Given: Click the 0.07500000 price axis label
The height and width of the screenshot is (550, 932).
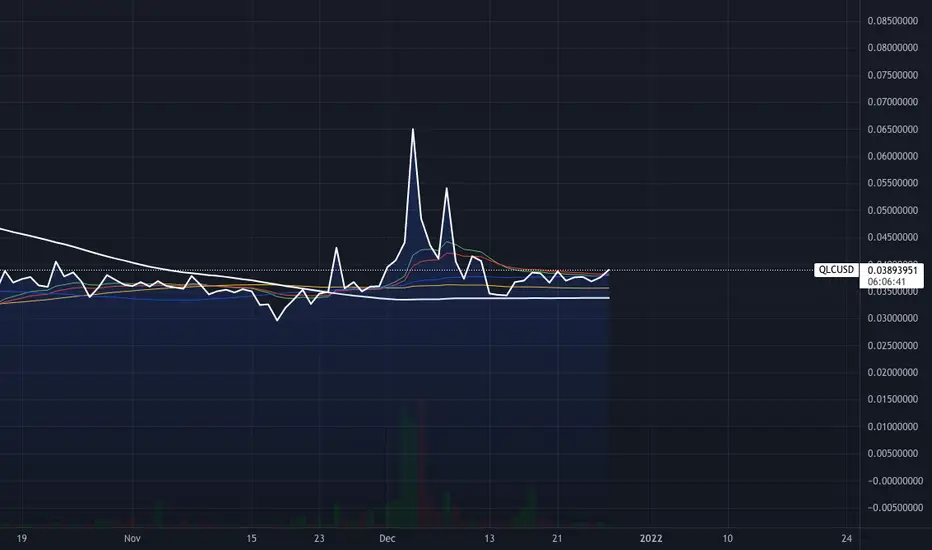Looking at the screenshot, I should (893, 75).
